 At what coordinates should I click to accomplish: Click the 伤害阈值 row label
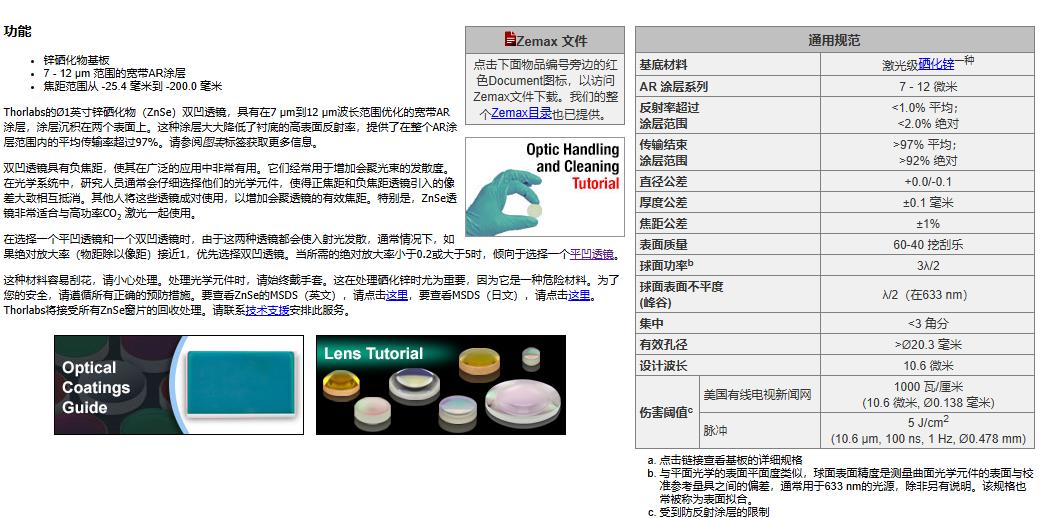[666, 412]
